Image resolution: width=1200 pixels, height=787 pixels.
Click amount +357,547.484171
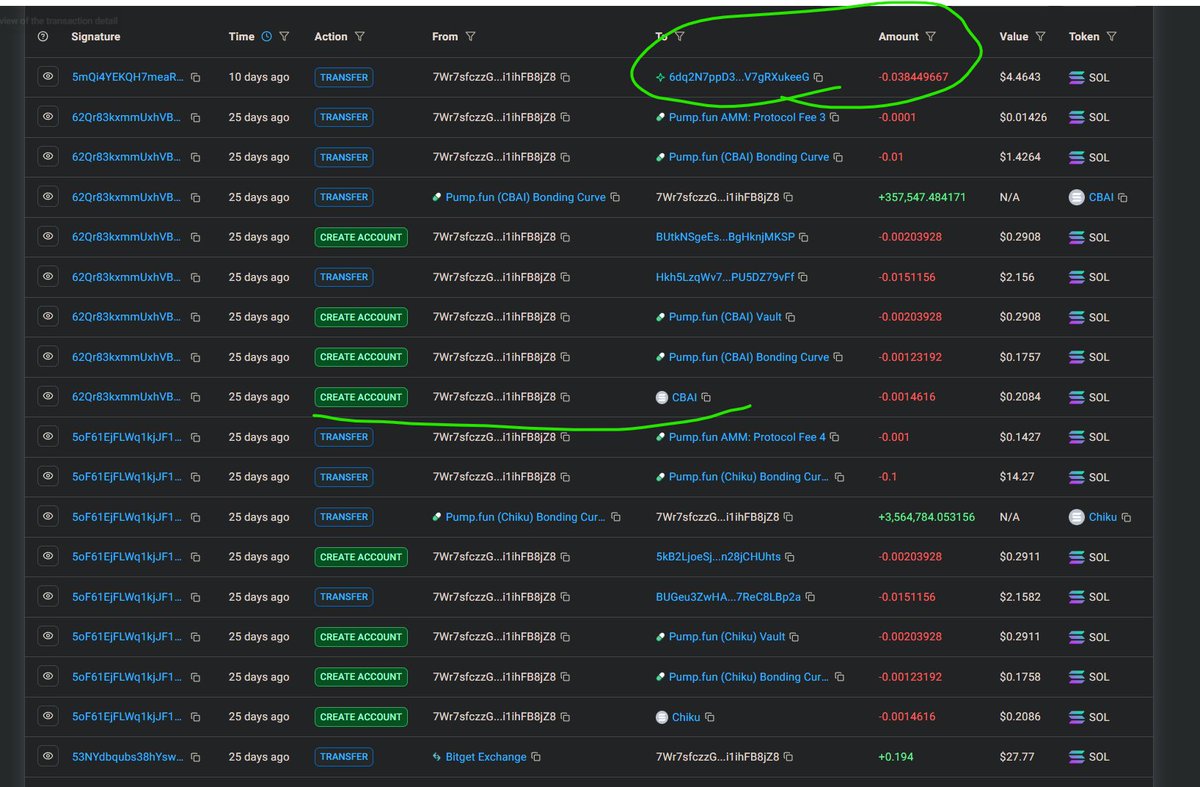coord(922,197)
